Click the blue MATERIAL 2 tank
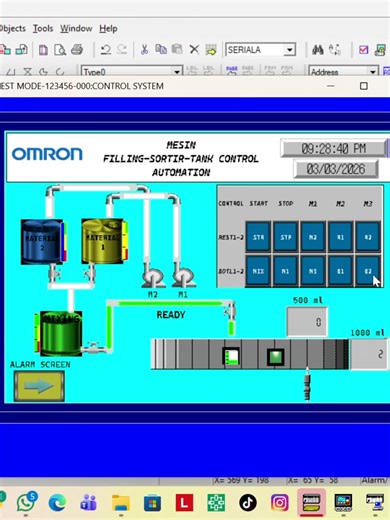 [x=42, y=242]
